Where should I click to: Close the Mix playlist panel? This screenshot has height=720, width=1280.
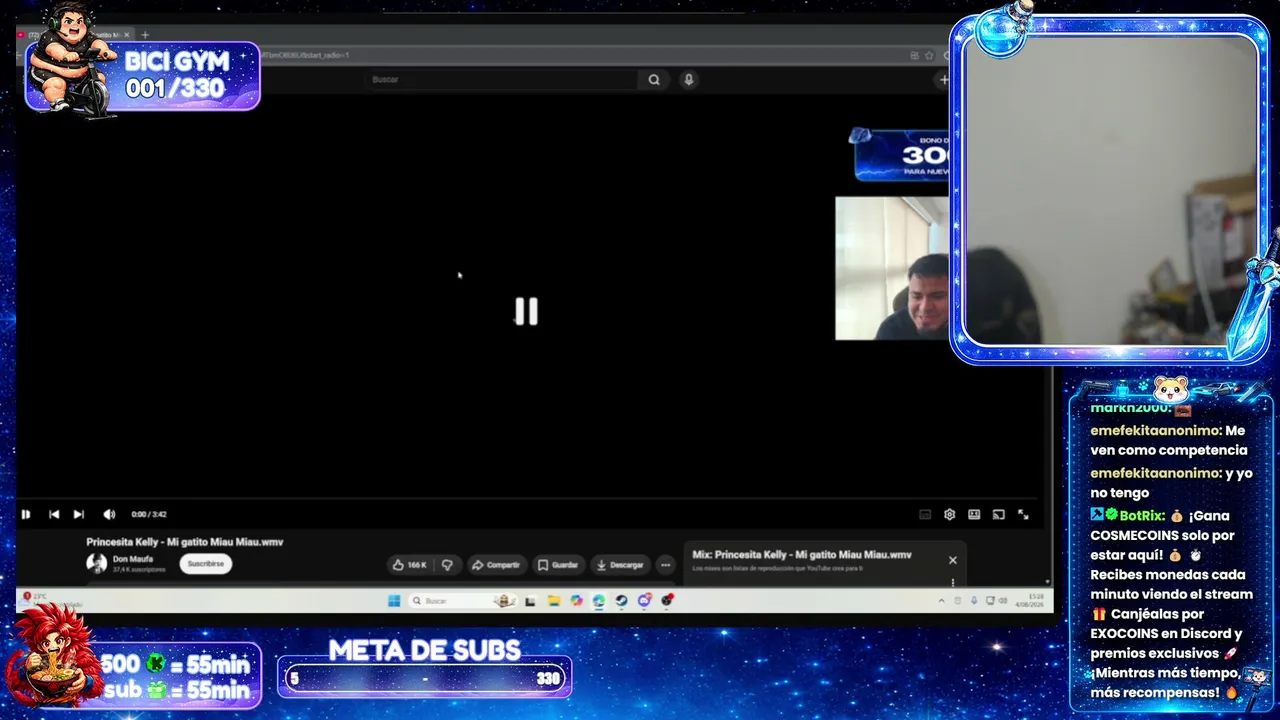click(x=952, y=560)
